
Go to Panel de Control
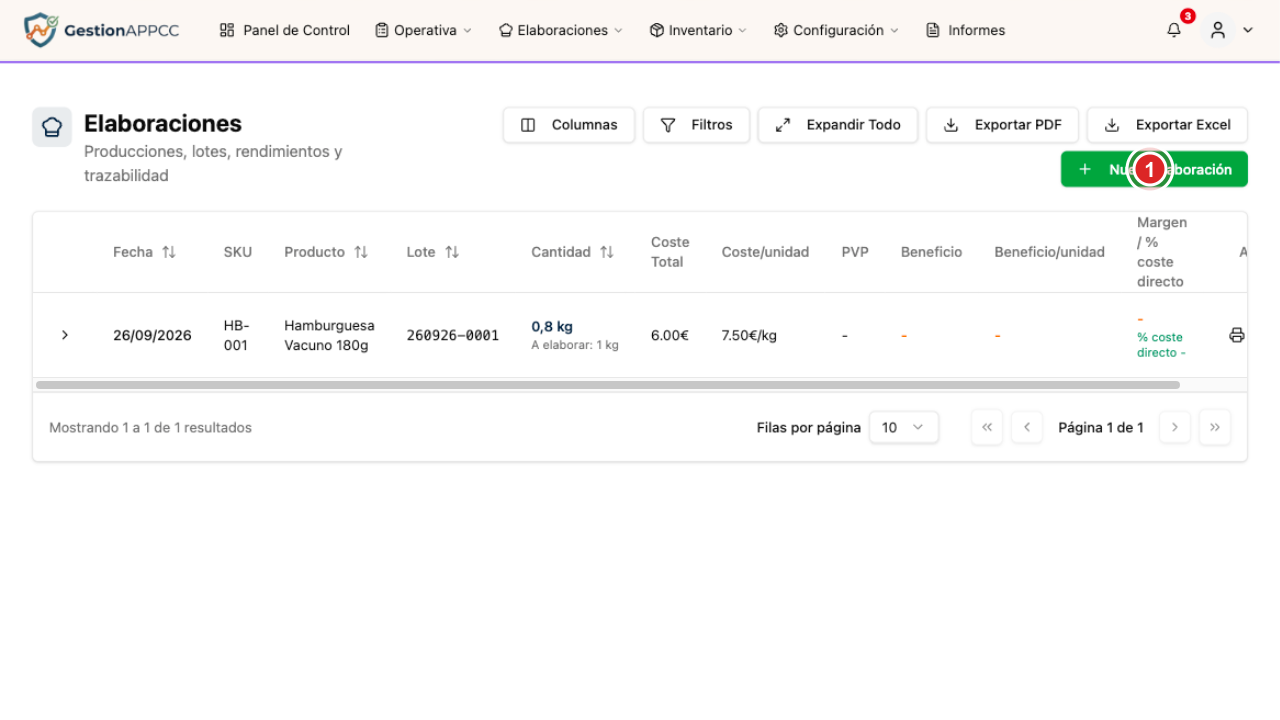coord(285,30)
